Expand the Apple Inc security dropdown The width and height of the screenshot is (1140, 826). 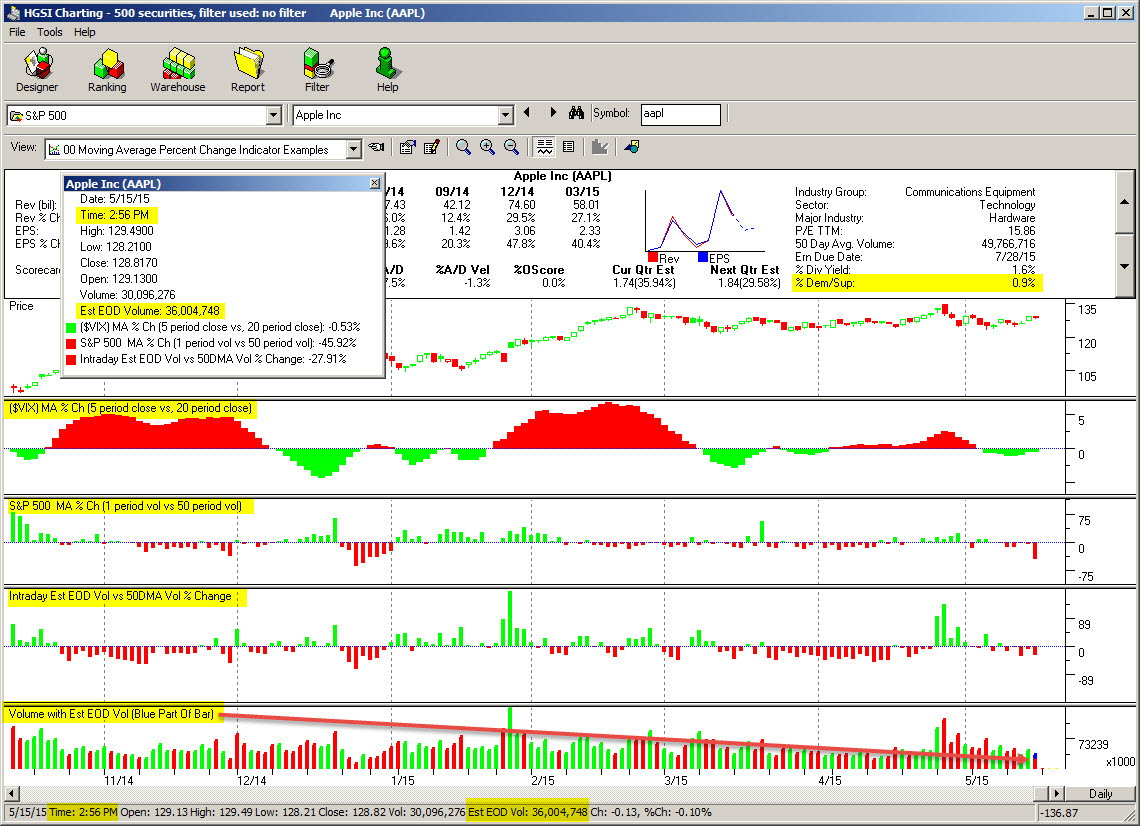[506, 115]
